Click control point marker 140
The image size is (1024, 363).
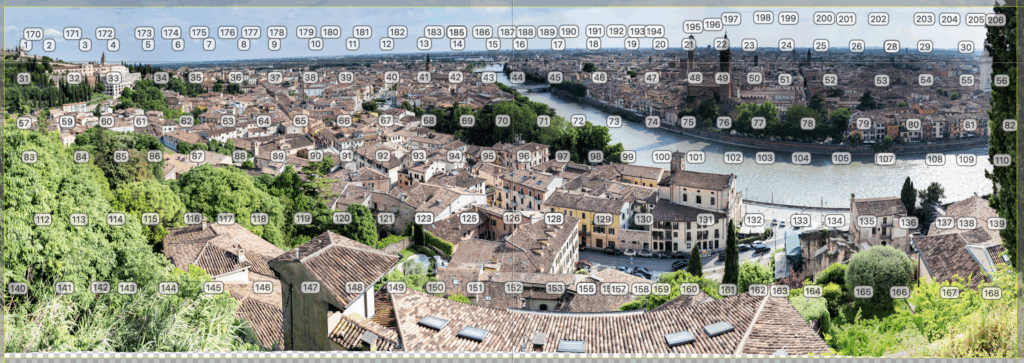pyautogui.click(x=18, y=288)
